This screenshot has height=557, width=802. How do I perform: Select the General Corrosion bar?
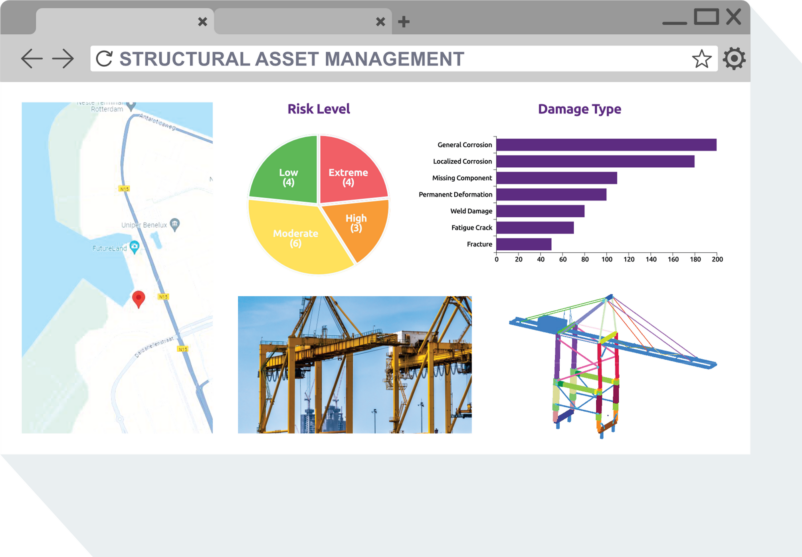click(x=606, y=145)
